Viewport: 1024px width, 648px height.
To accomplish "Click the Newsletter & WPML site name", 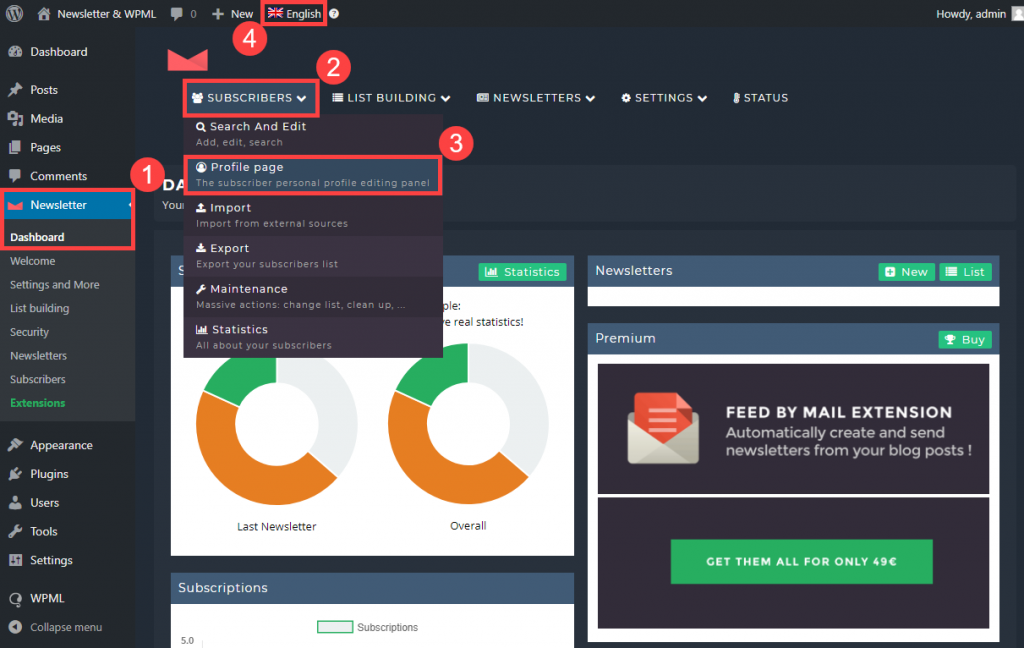I will pyautogui.click(x=106, y=14).
